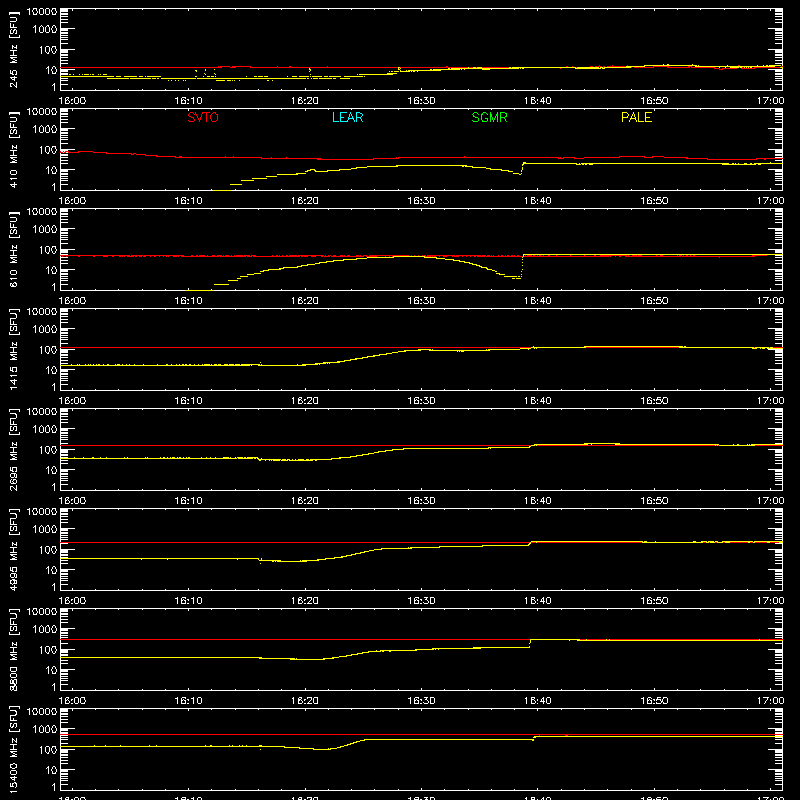Click the 10000 tick on 8800 MHz axis
Image resolution: width=800 pixels, height=800 pixels.
[42, 612]
